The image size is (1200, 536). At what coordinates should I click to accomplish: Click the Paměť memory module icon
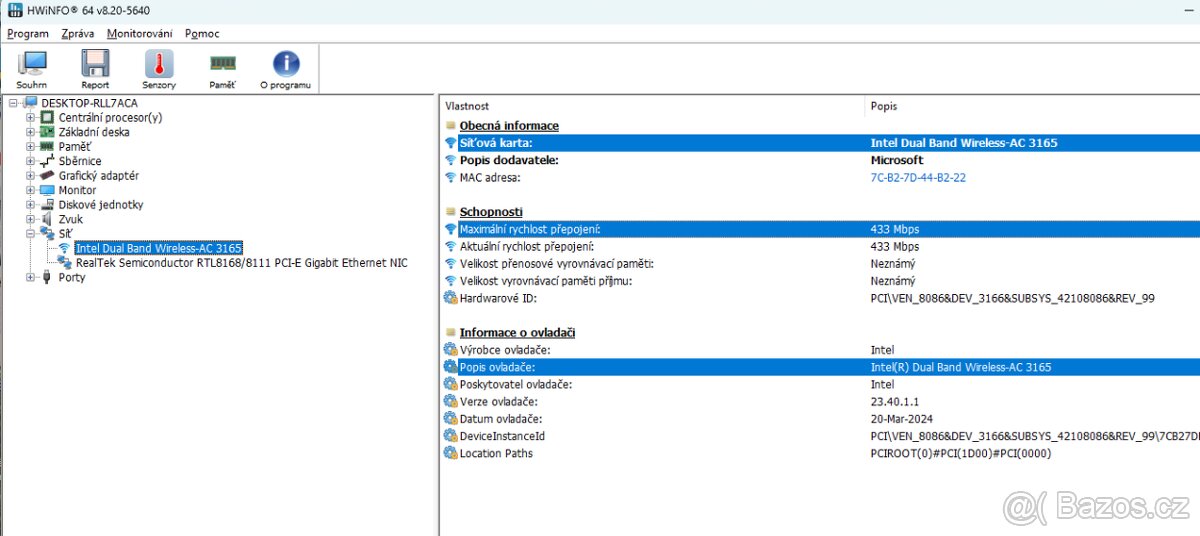[222, 64]
